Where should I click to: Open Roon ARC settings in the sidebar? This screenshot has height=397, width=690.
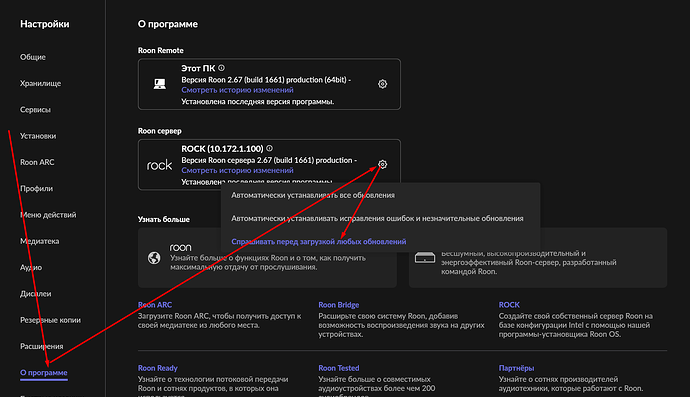[x=37, y=162]
